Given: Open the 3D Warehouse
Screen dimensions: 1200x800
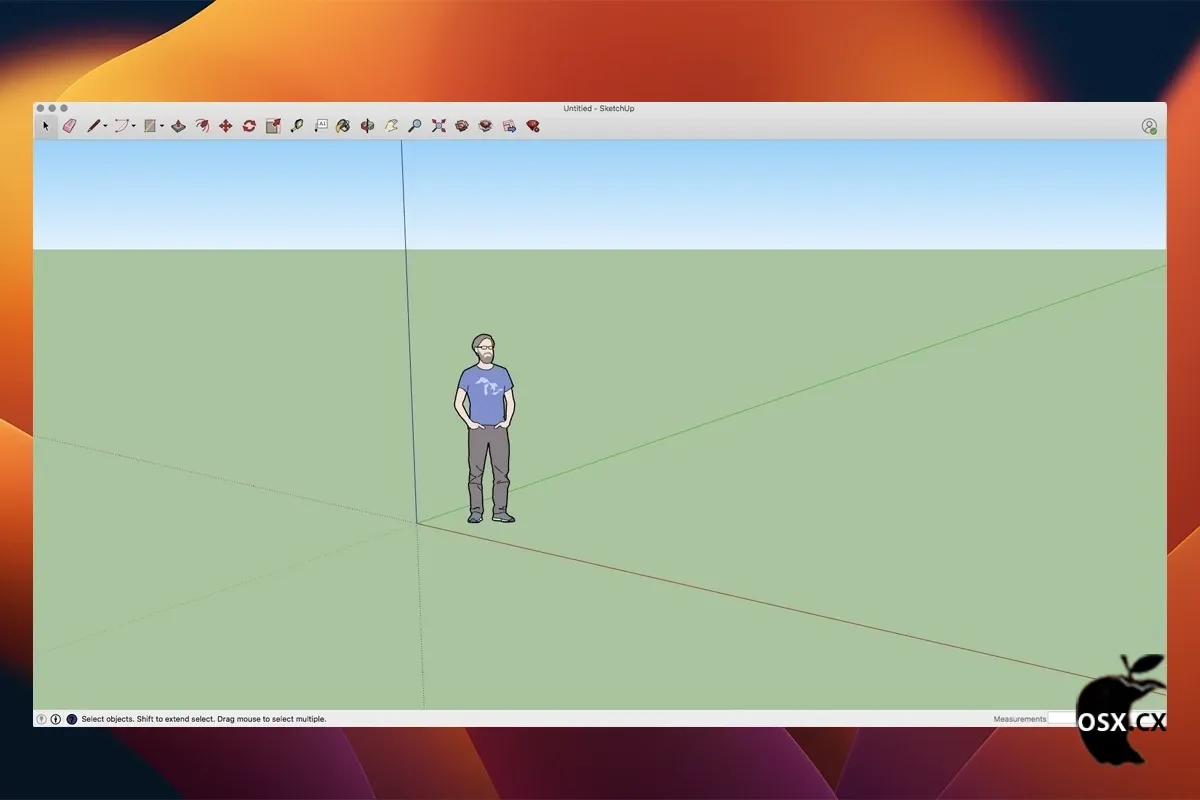Looking at the screenshot, I should coord(462,126).
